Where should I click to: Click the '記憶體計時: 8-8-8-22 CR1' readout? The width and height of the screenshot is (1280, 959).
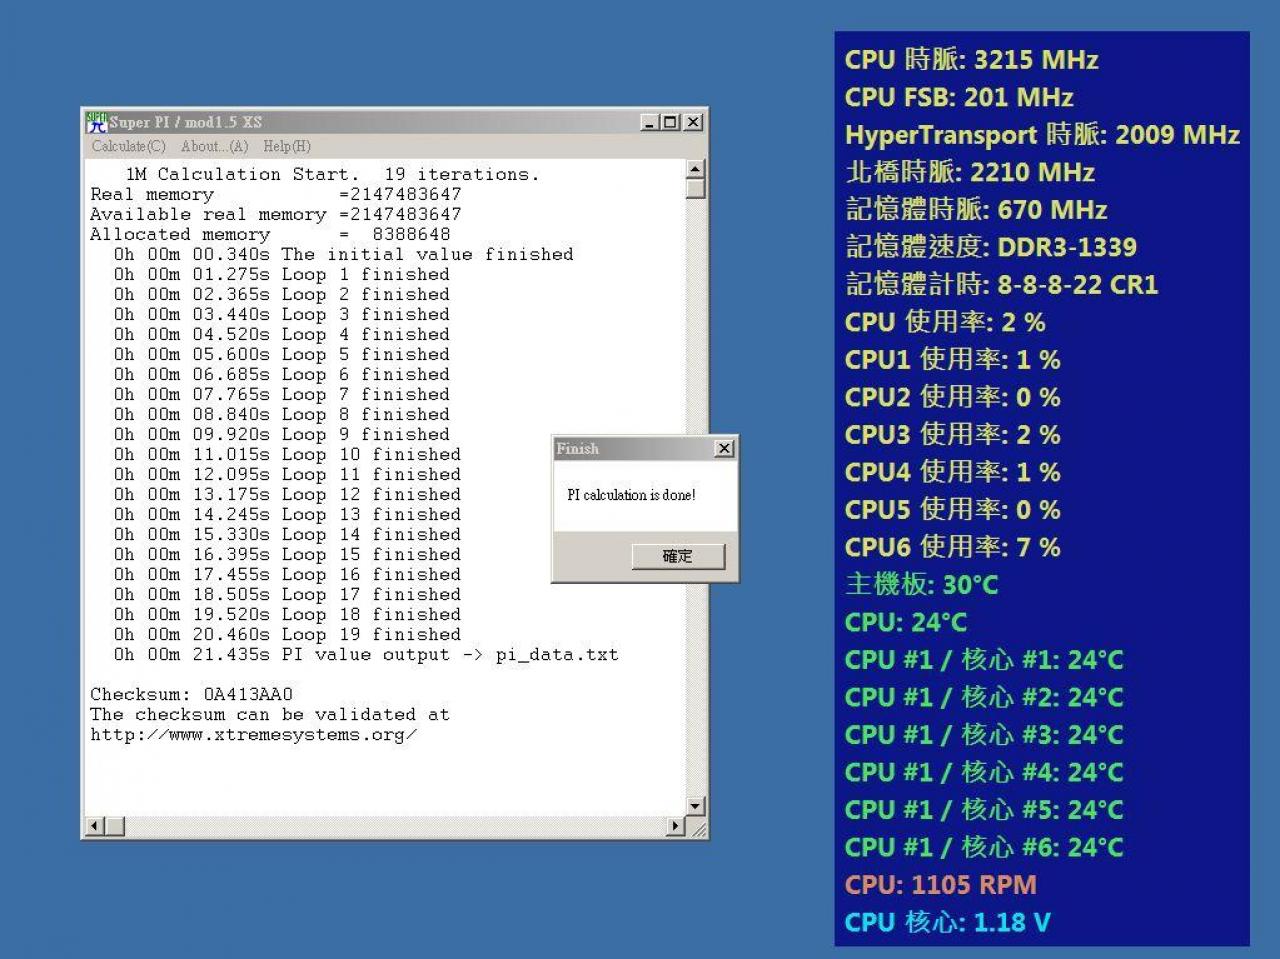point(1002,285)
